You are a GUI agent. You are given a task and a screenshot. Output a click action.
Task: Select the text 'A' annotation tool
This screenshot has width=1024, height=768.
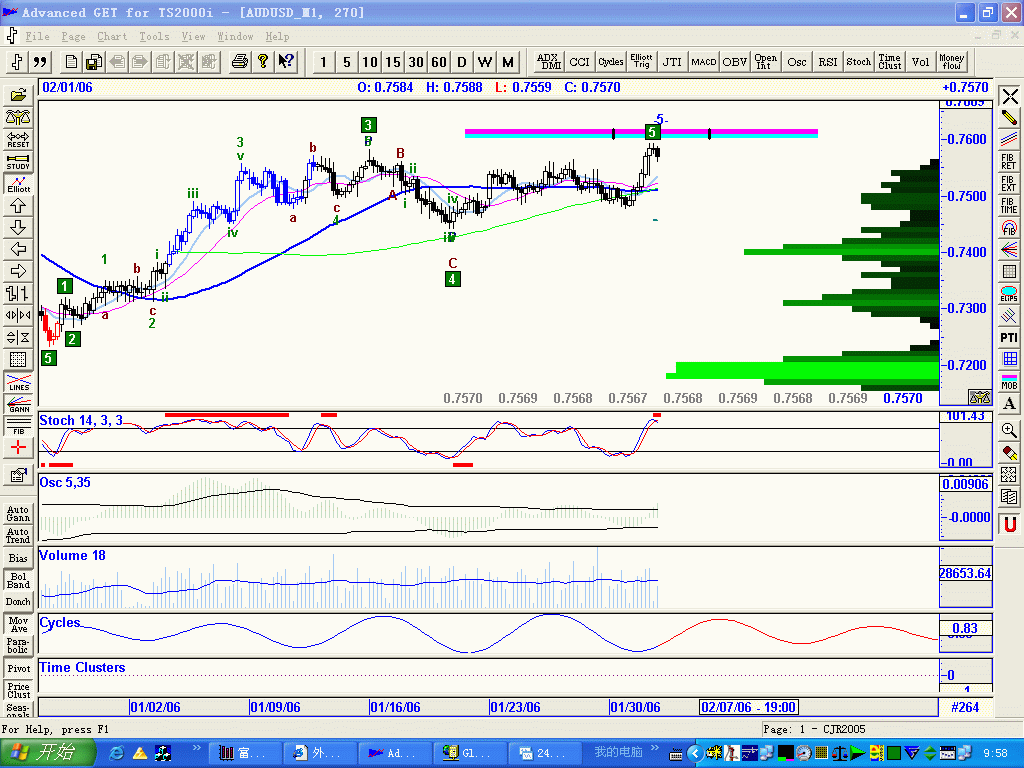pyautogui.click(x=1009, y=404)
